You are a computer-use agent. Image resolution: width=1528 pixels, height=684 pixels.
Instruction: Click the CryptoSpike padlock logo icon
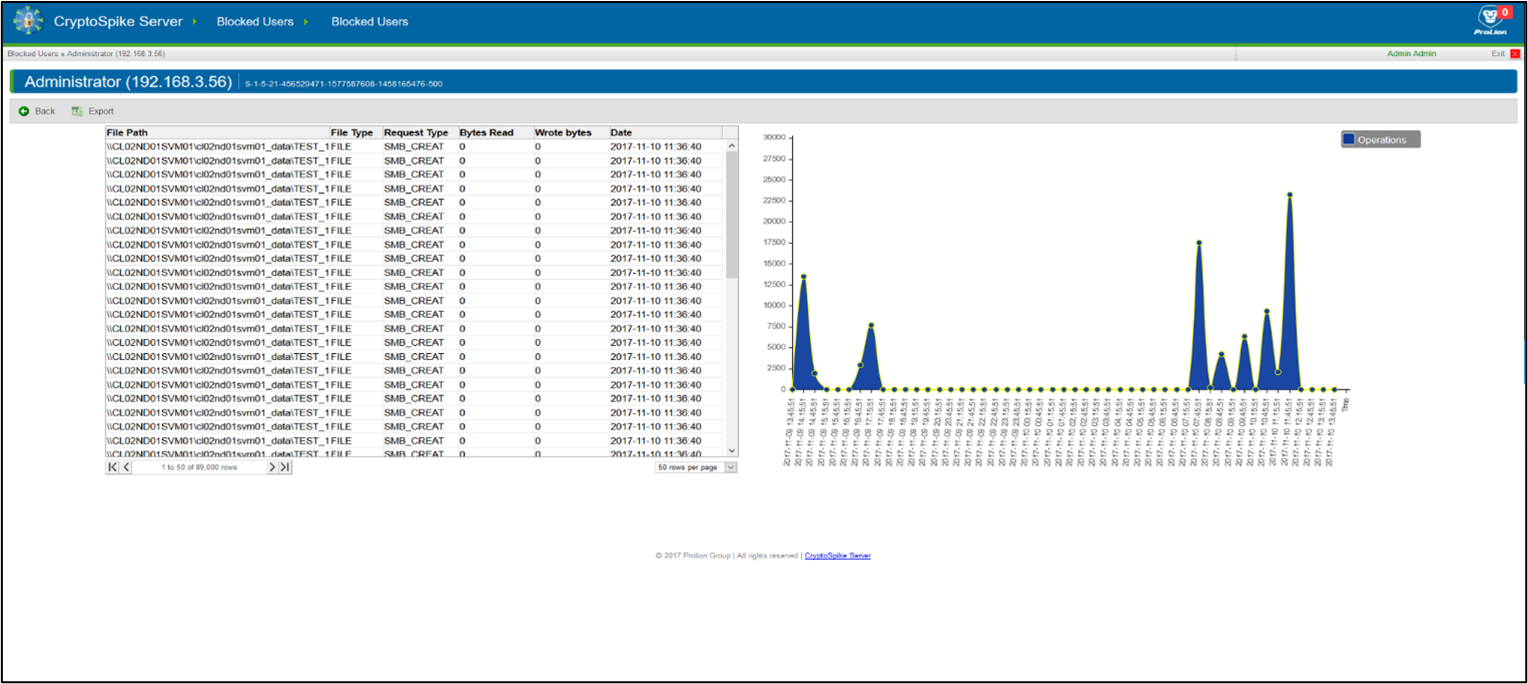pyautogui.click(x=28, y=21)
